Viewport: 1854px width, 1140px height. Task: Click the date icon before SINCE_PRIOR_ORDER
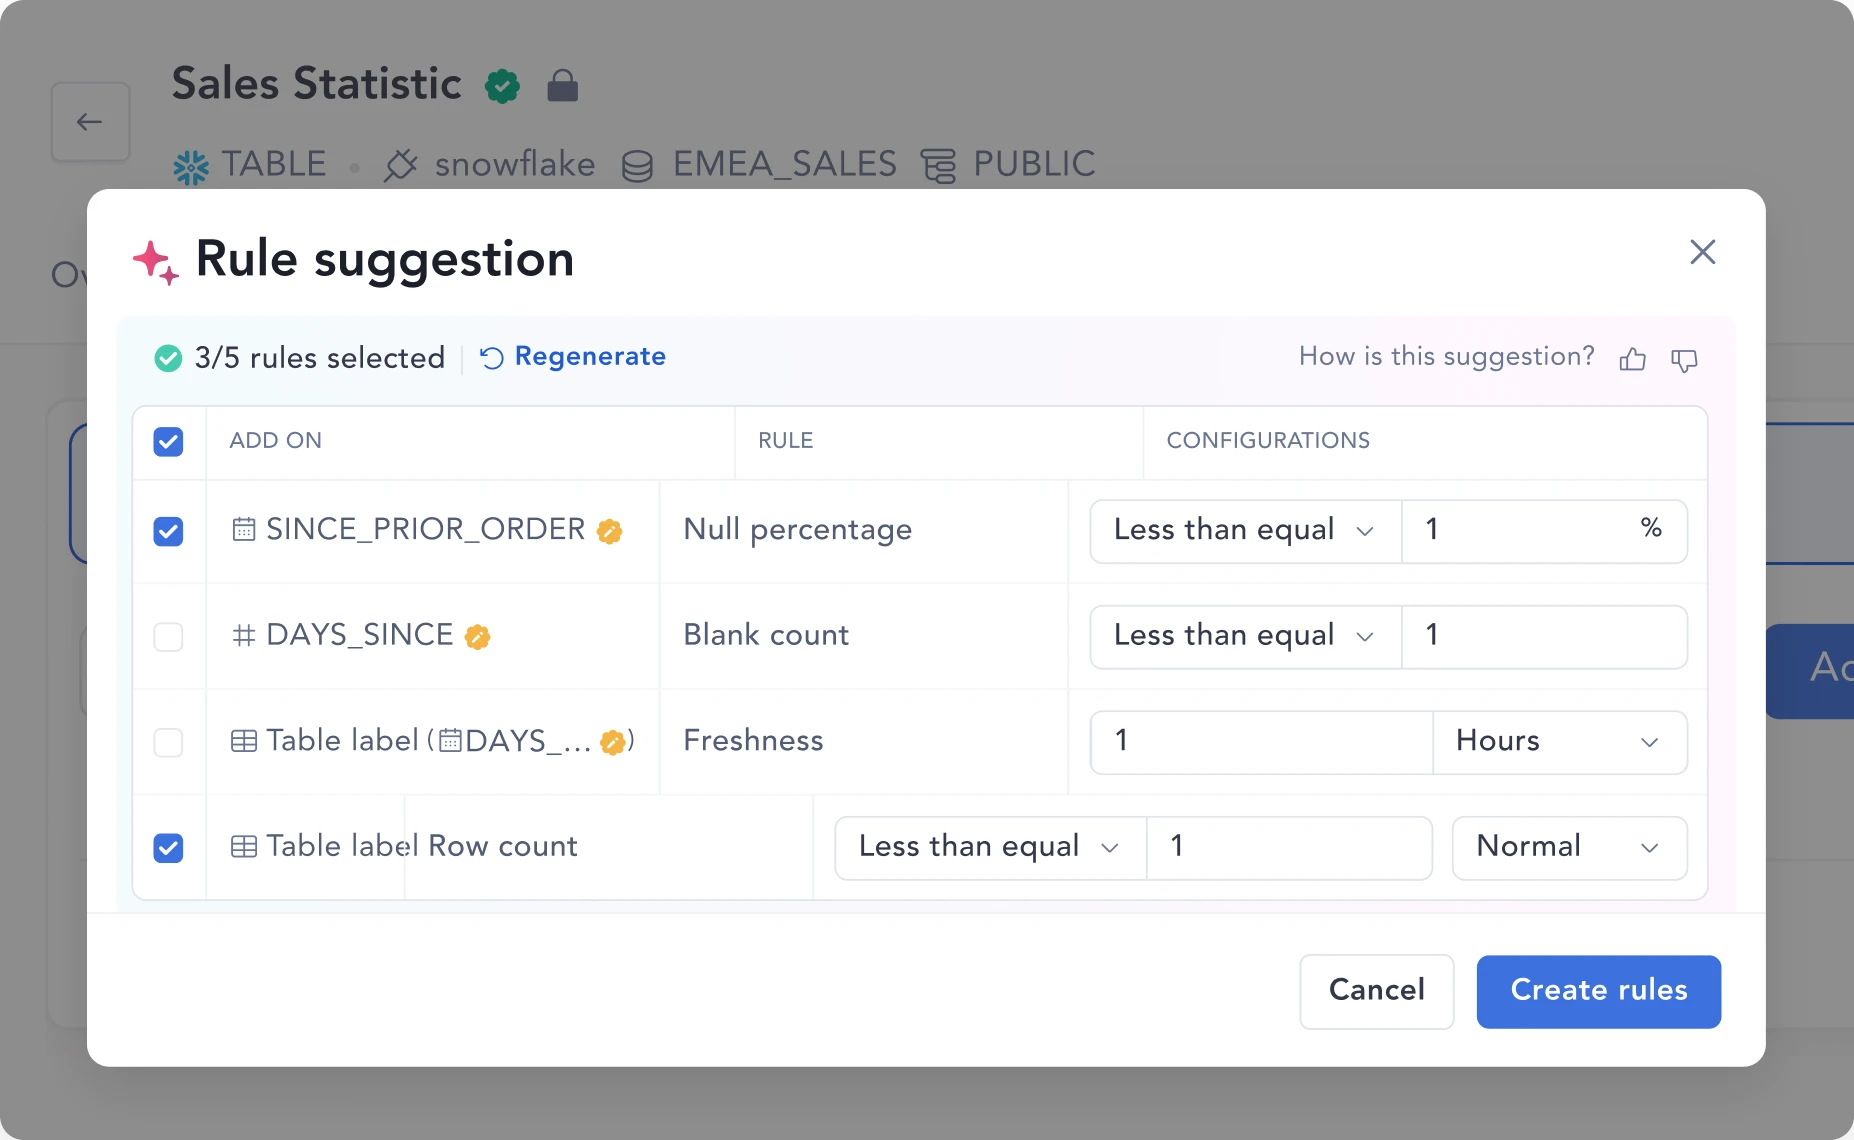pyautogui.click(x=244, y=529)
